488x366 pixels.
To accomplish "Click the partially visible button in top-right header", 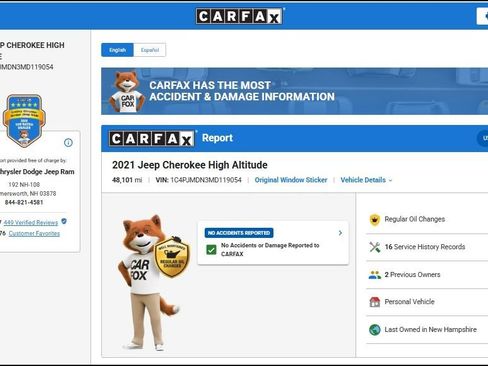I will [483, 16].
